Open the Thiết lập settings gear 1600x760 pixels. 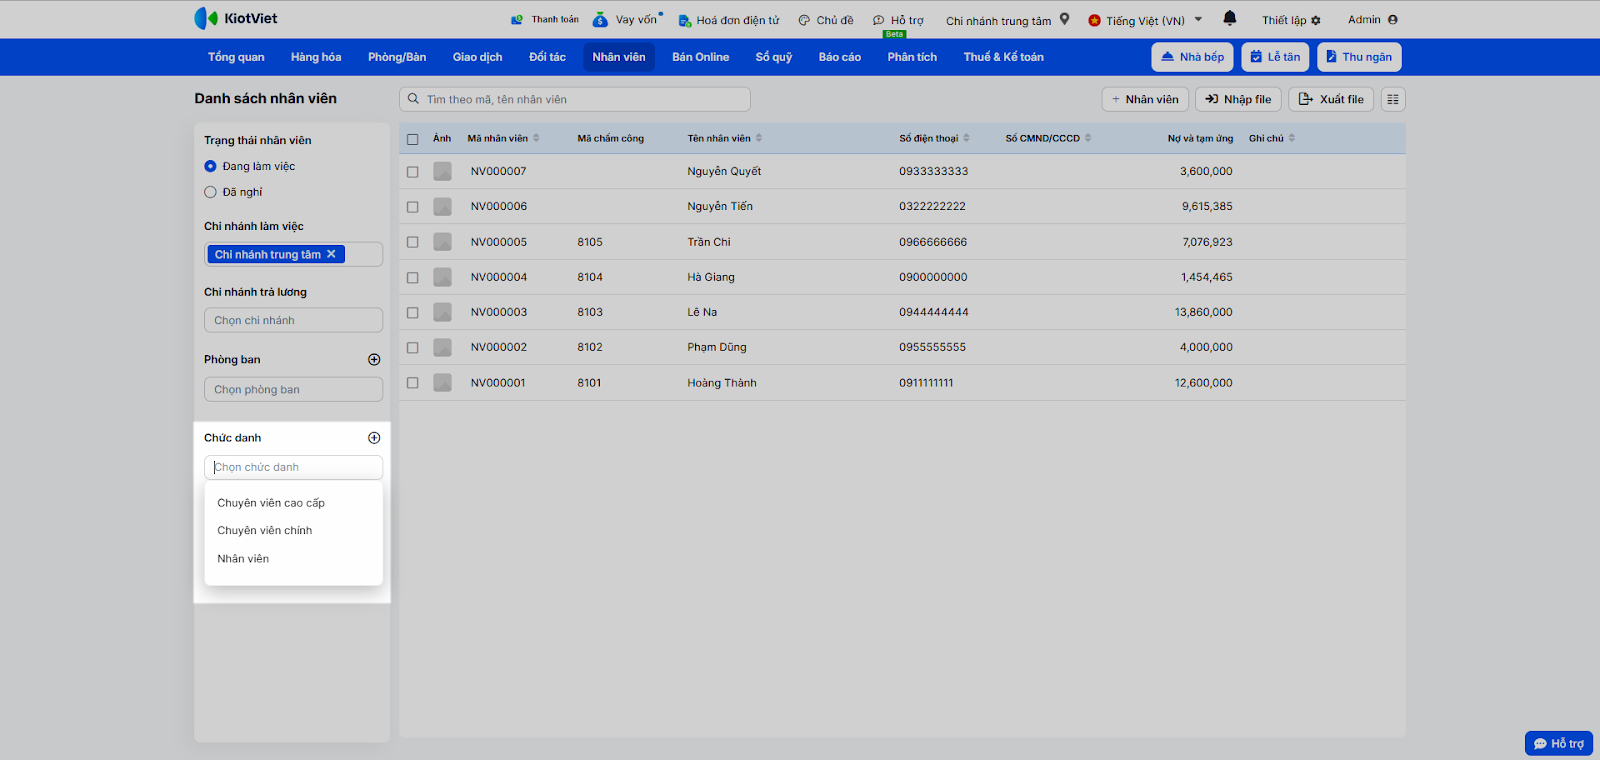pos(1291,20)
